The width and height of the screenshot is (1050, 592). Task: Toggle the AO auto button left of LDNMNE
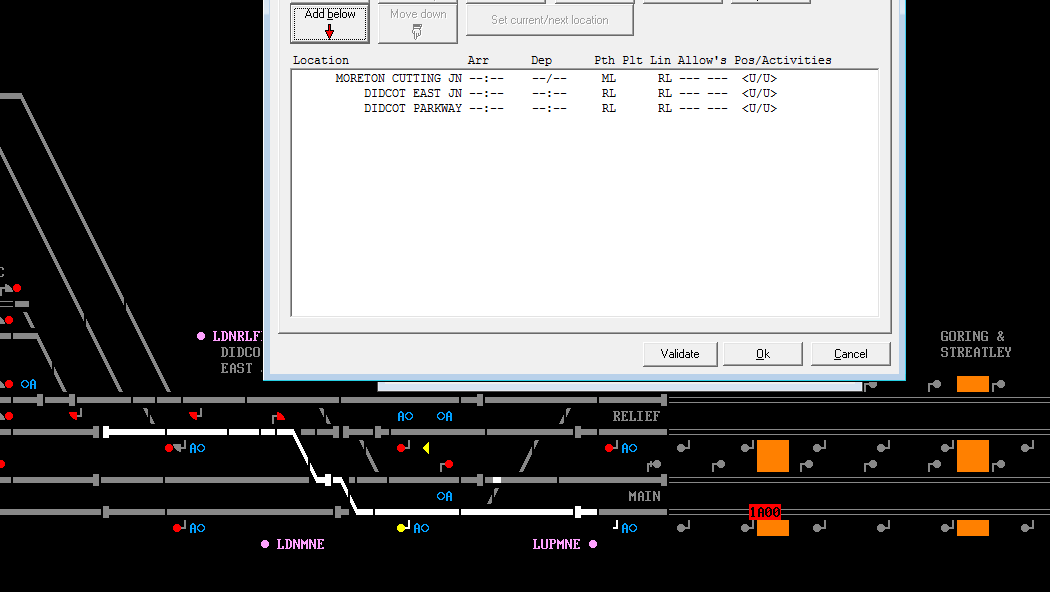tap(197, 528)
